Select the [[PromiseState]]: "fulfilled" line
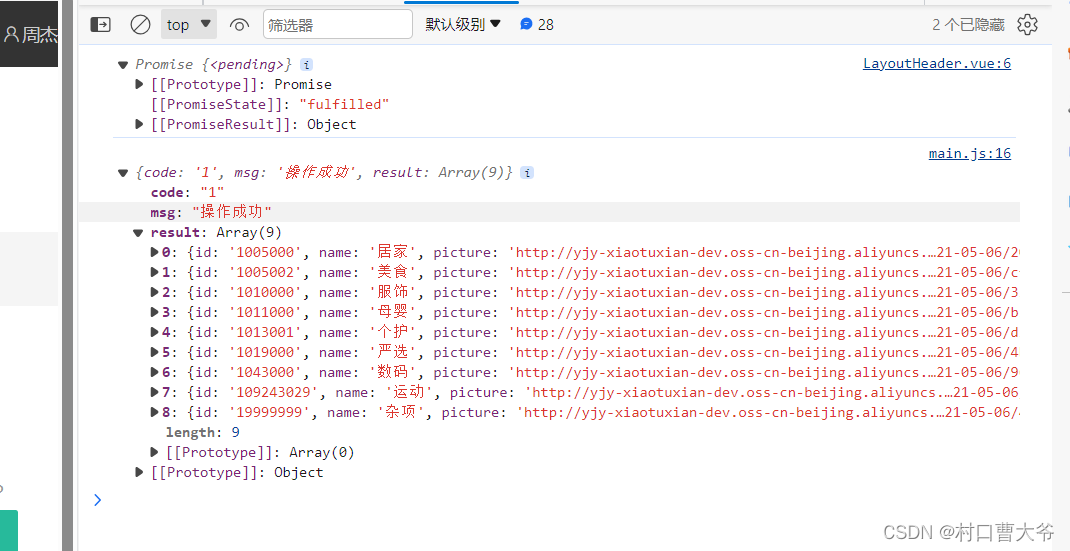The width and height of the screenshot is (1070, 551). tap(270, 104)
